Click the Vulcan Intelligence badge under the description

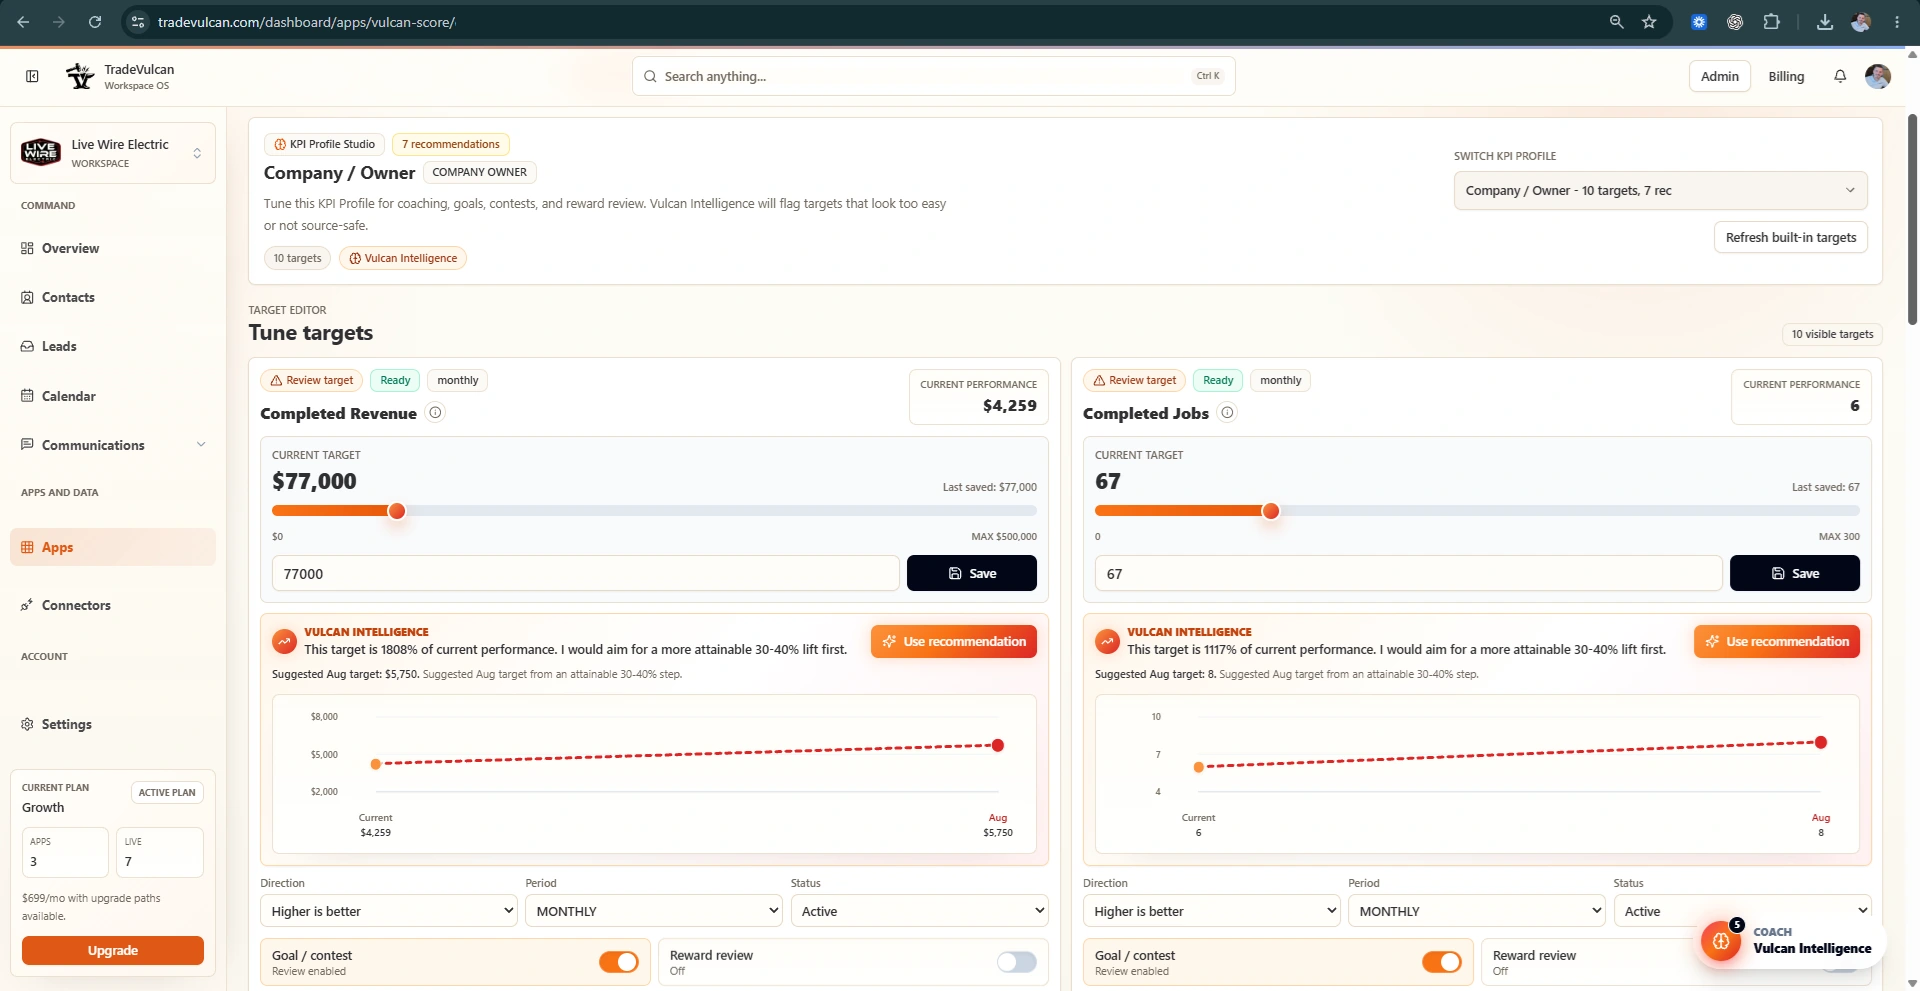coord(403,258)
